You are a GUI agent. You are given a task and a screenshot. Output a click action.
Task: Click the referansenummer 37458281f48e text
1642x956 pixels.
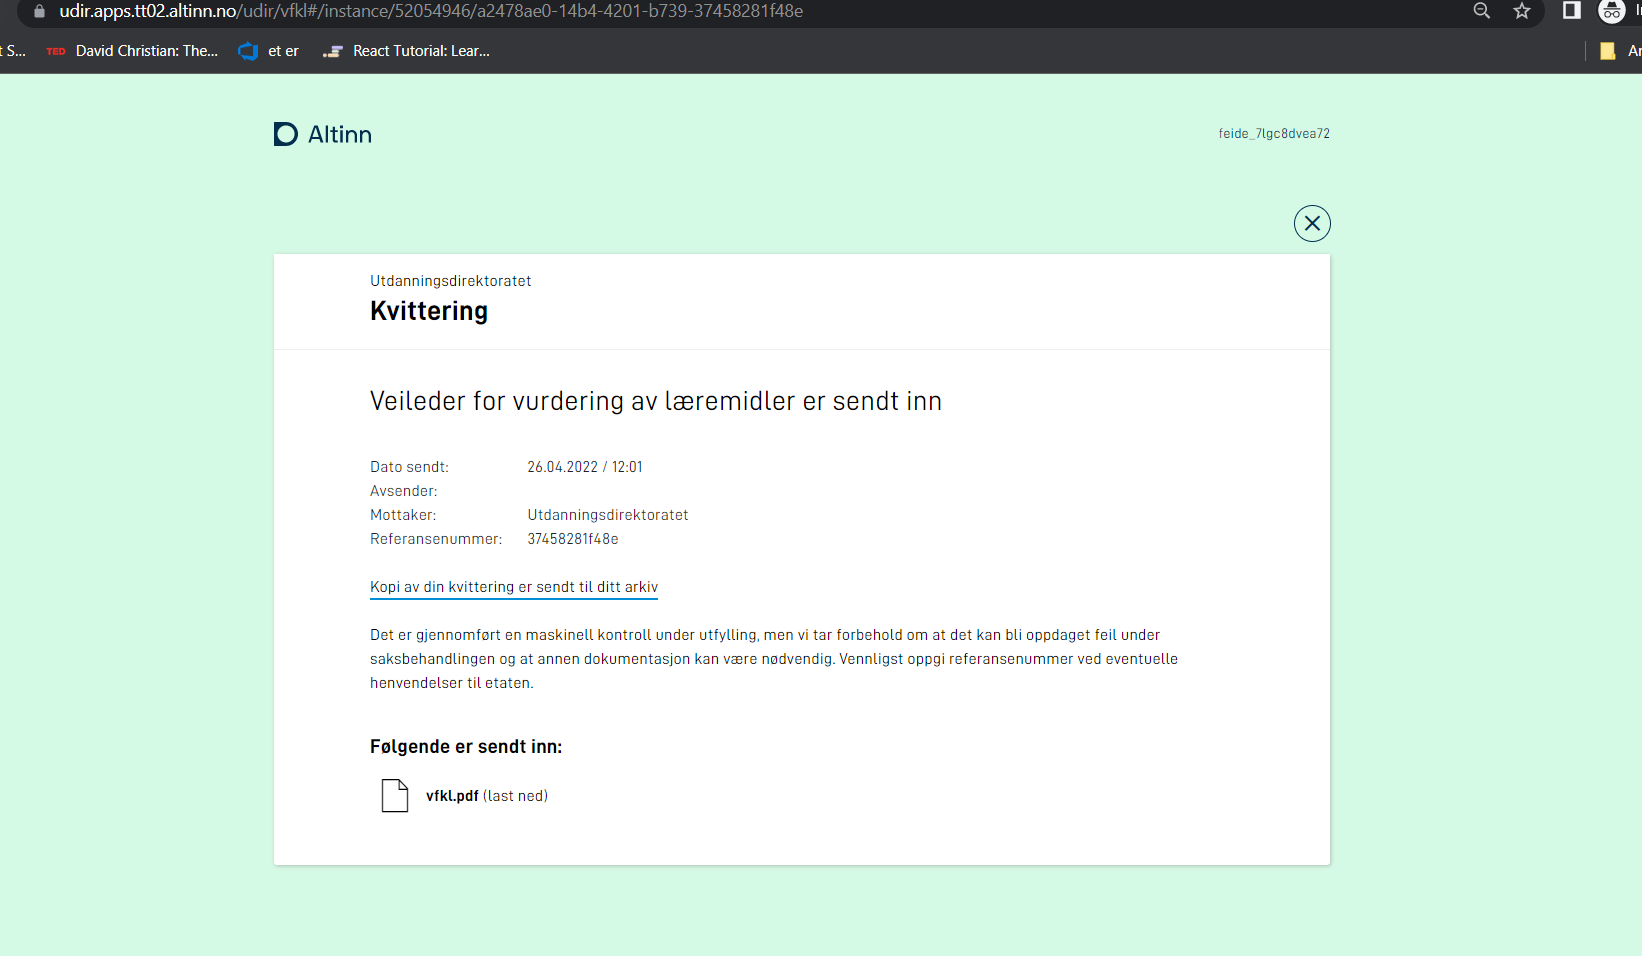pyautogui.click(x=573, y=539)
